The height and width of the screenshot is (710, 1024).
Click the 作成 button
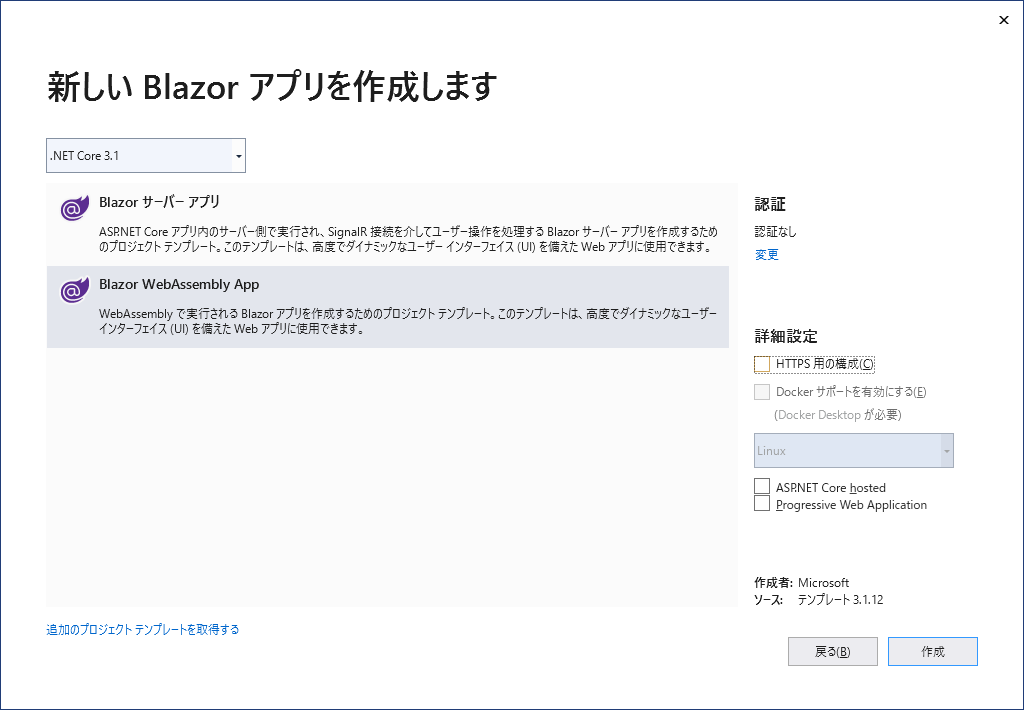[933, 651]
